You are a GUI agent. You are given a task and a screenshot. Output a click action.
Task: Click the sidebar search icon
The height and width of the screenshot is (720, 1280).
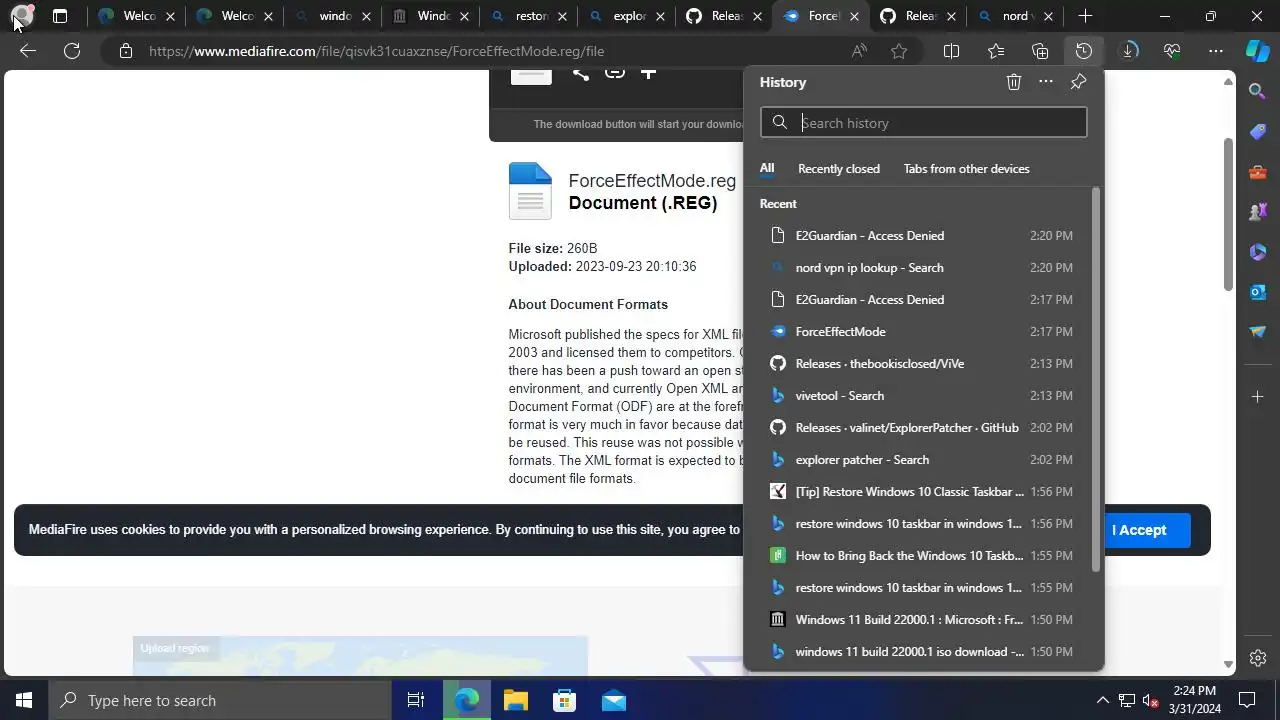click(x=1258, y=92)
